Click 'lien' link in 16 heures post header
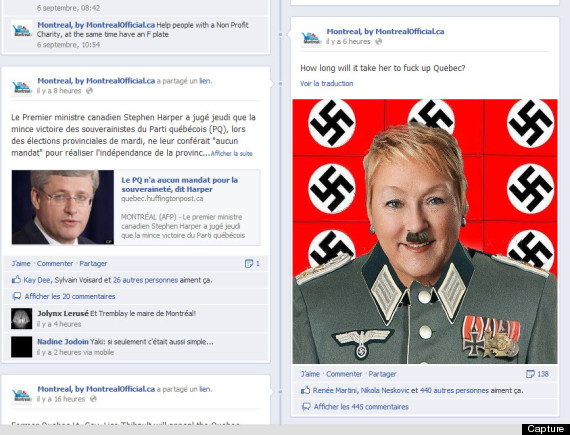 tap(205, 389)
